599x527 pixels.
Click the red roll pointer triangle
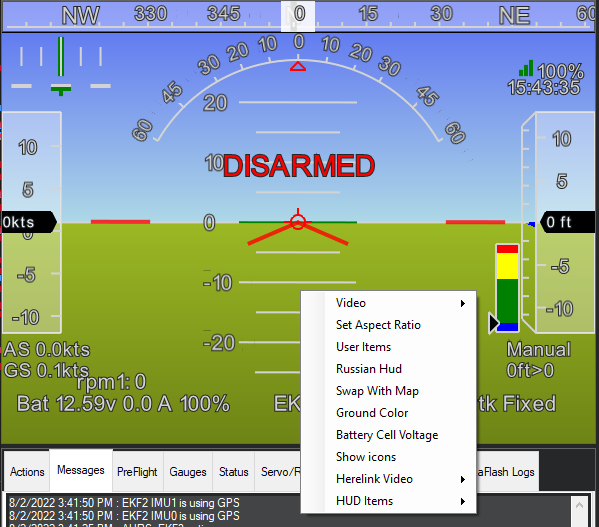tap(298, 67)
